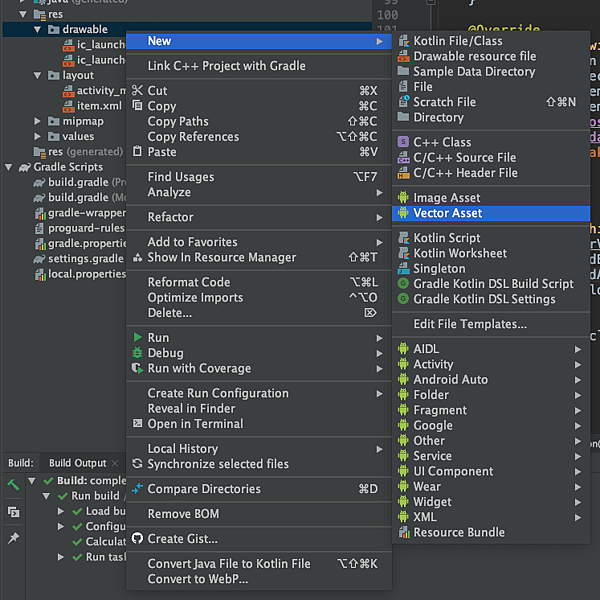
Task: Click the GitHub icon next to Create Gist
Action: [137, 538]
